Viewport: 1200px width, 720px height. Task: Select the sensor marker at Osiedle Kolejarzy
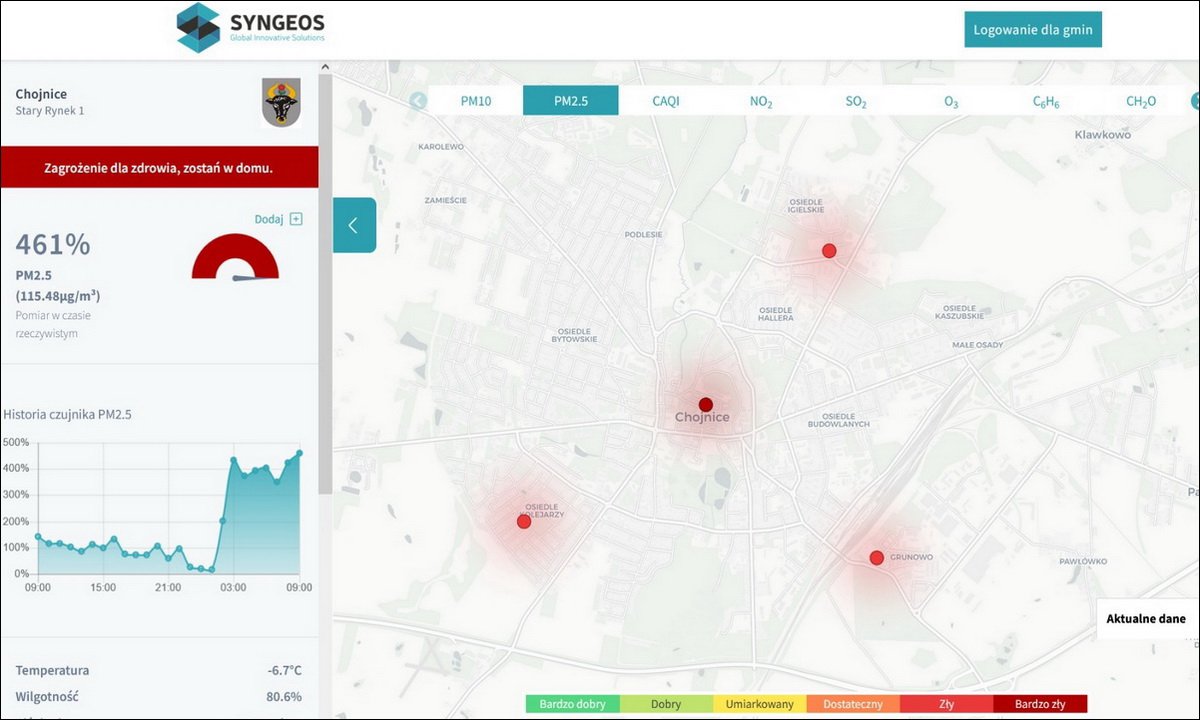pos(524,522)
